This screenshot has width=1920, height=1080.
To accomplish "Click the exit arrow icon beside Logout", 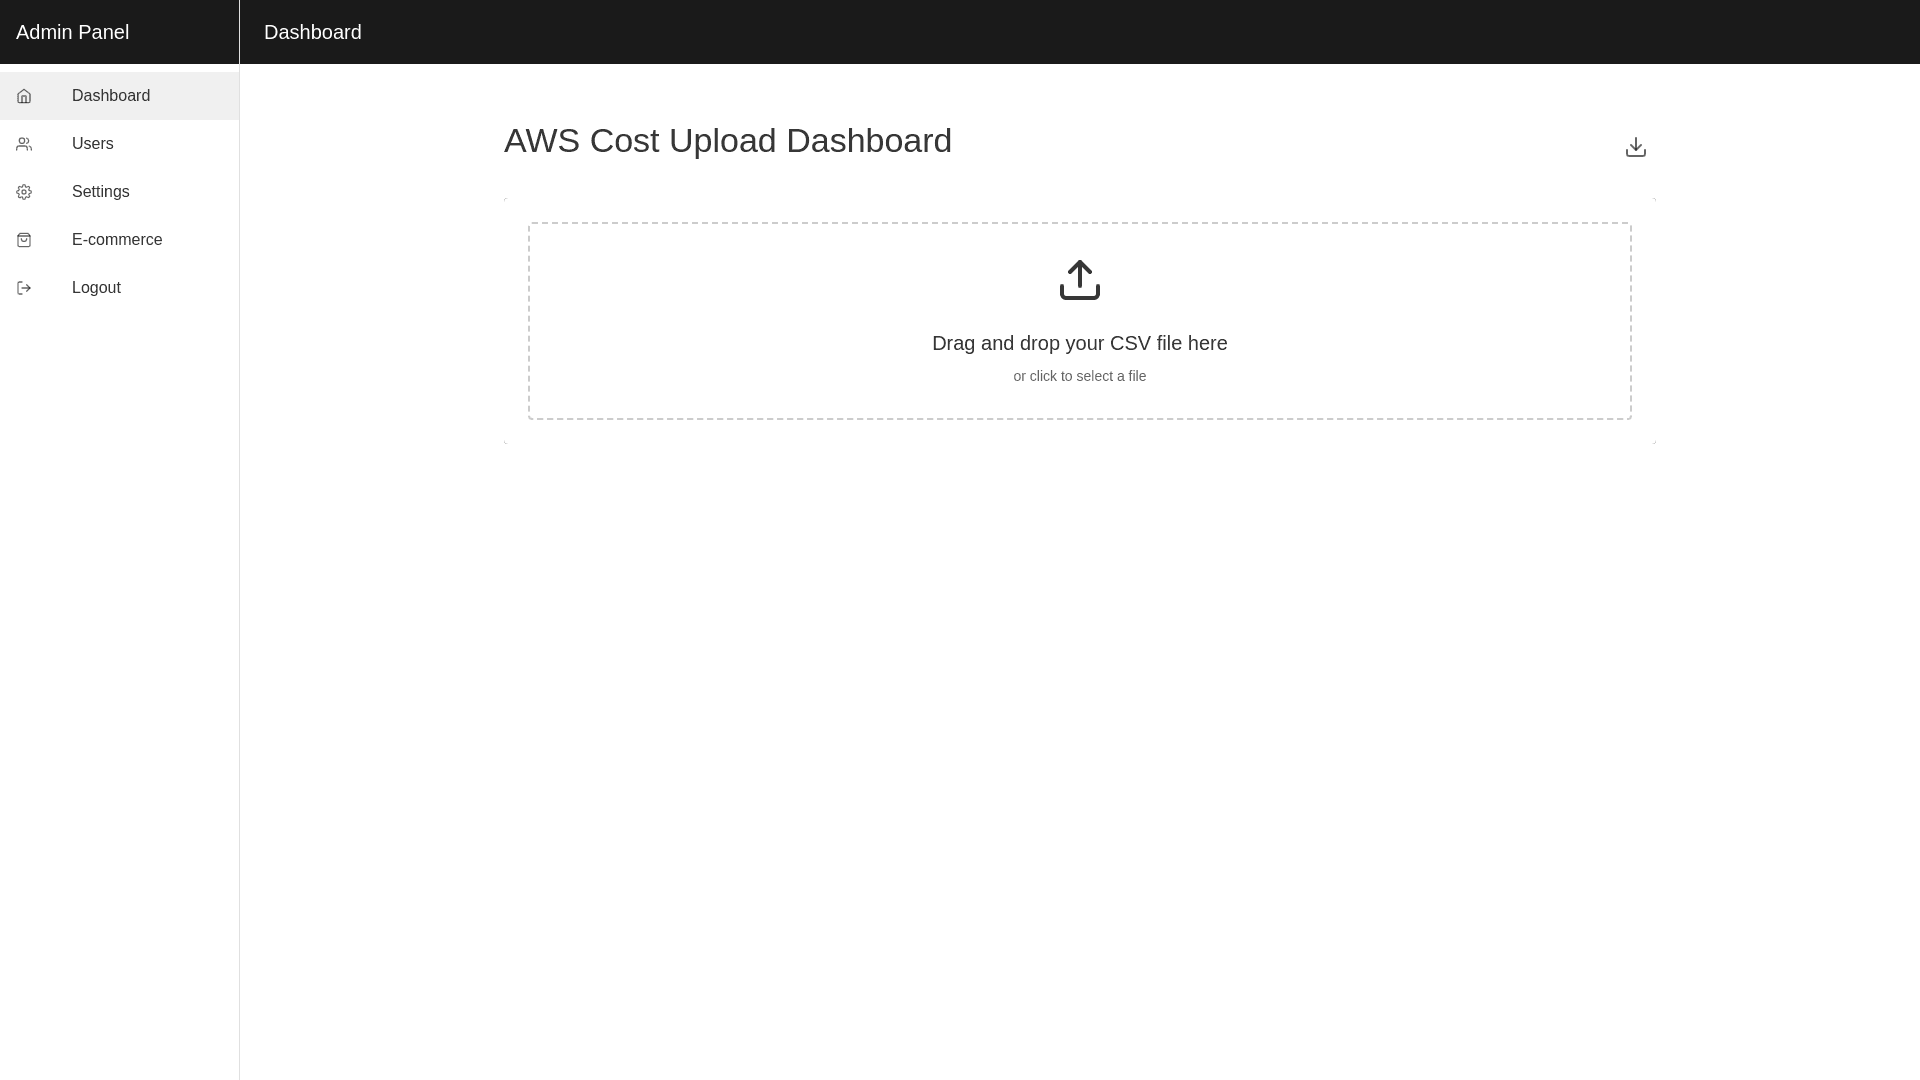I will pos(24,288).
